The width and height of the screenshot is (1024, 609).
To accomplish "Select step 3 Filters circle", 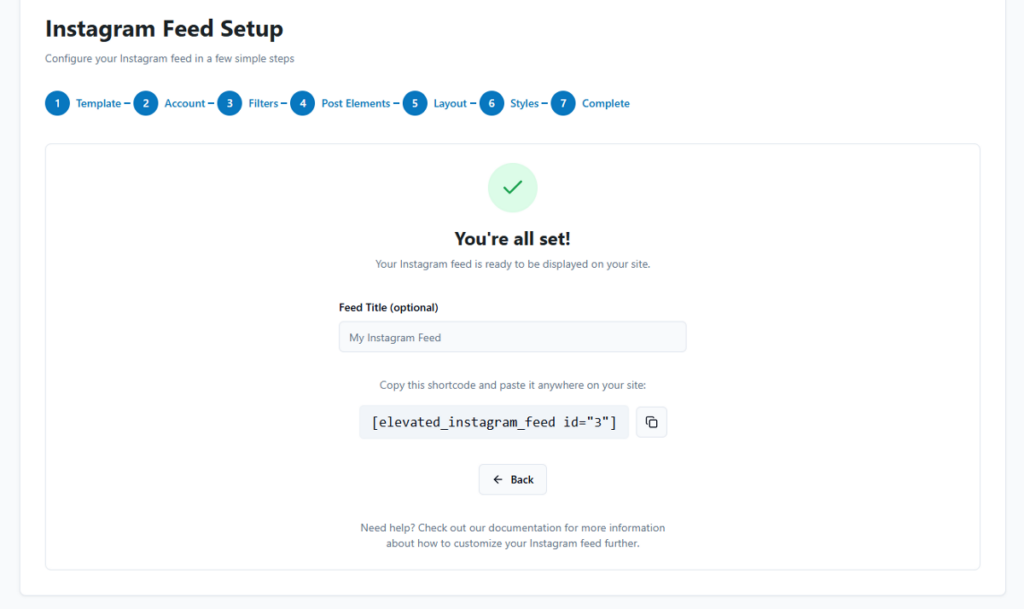I will [x=231, y=103].
